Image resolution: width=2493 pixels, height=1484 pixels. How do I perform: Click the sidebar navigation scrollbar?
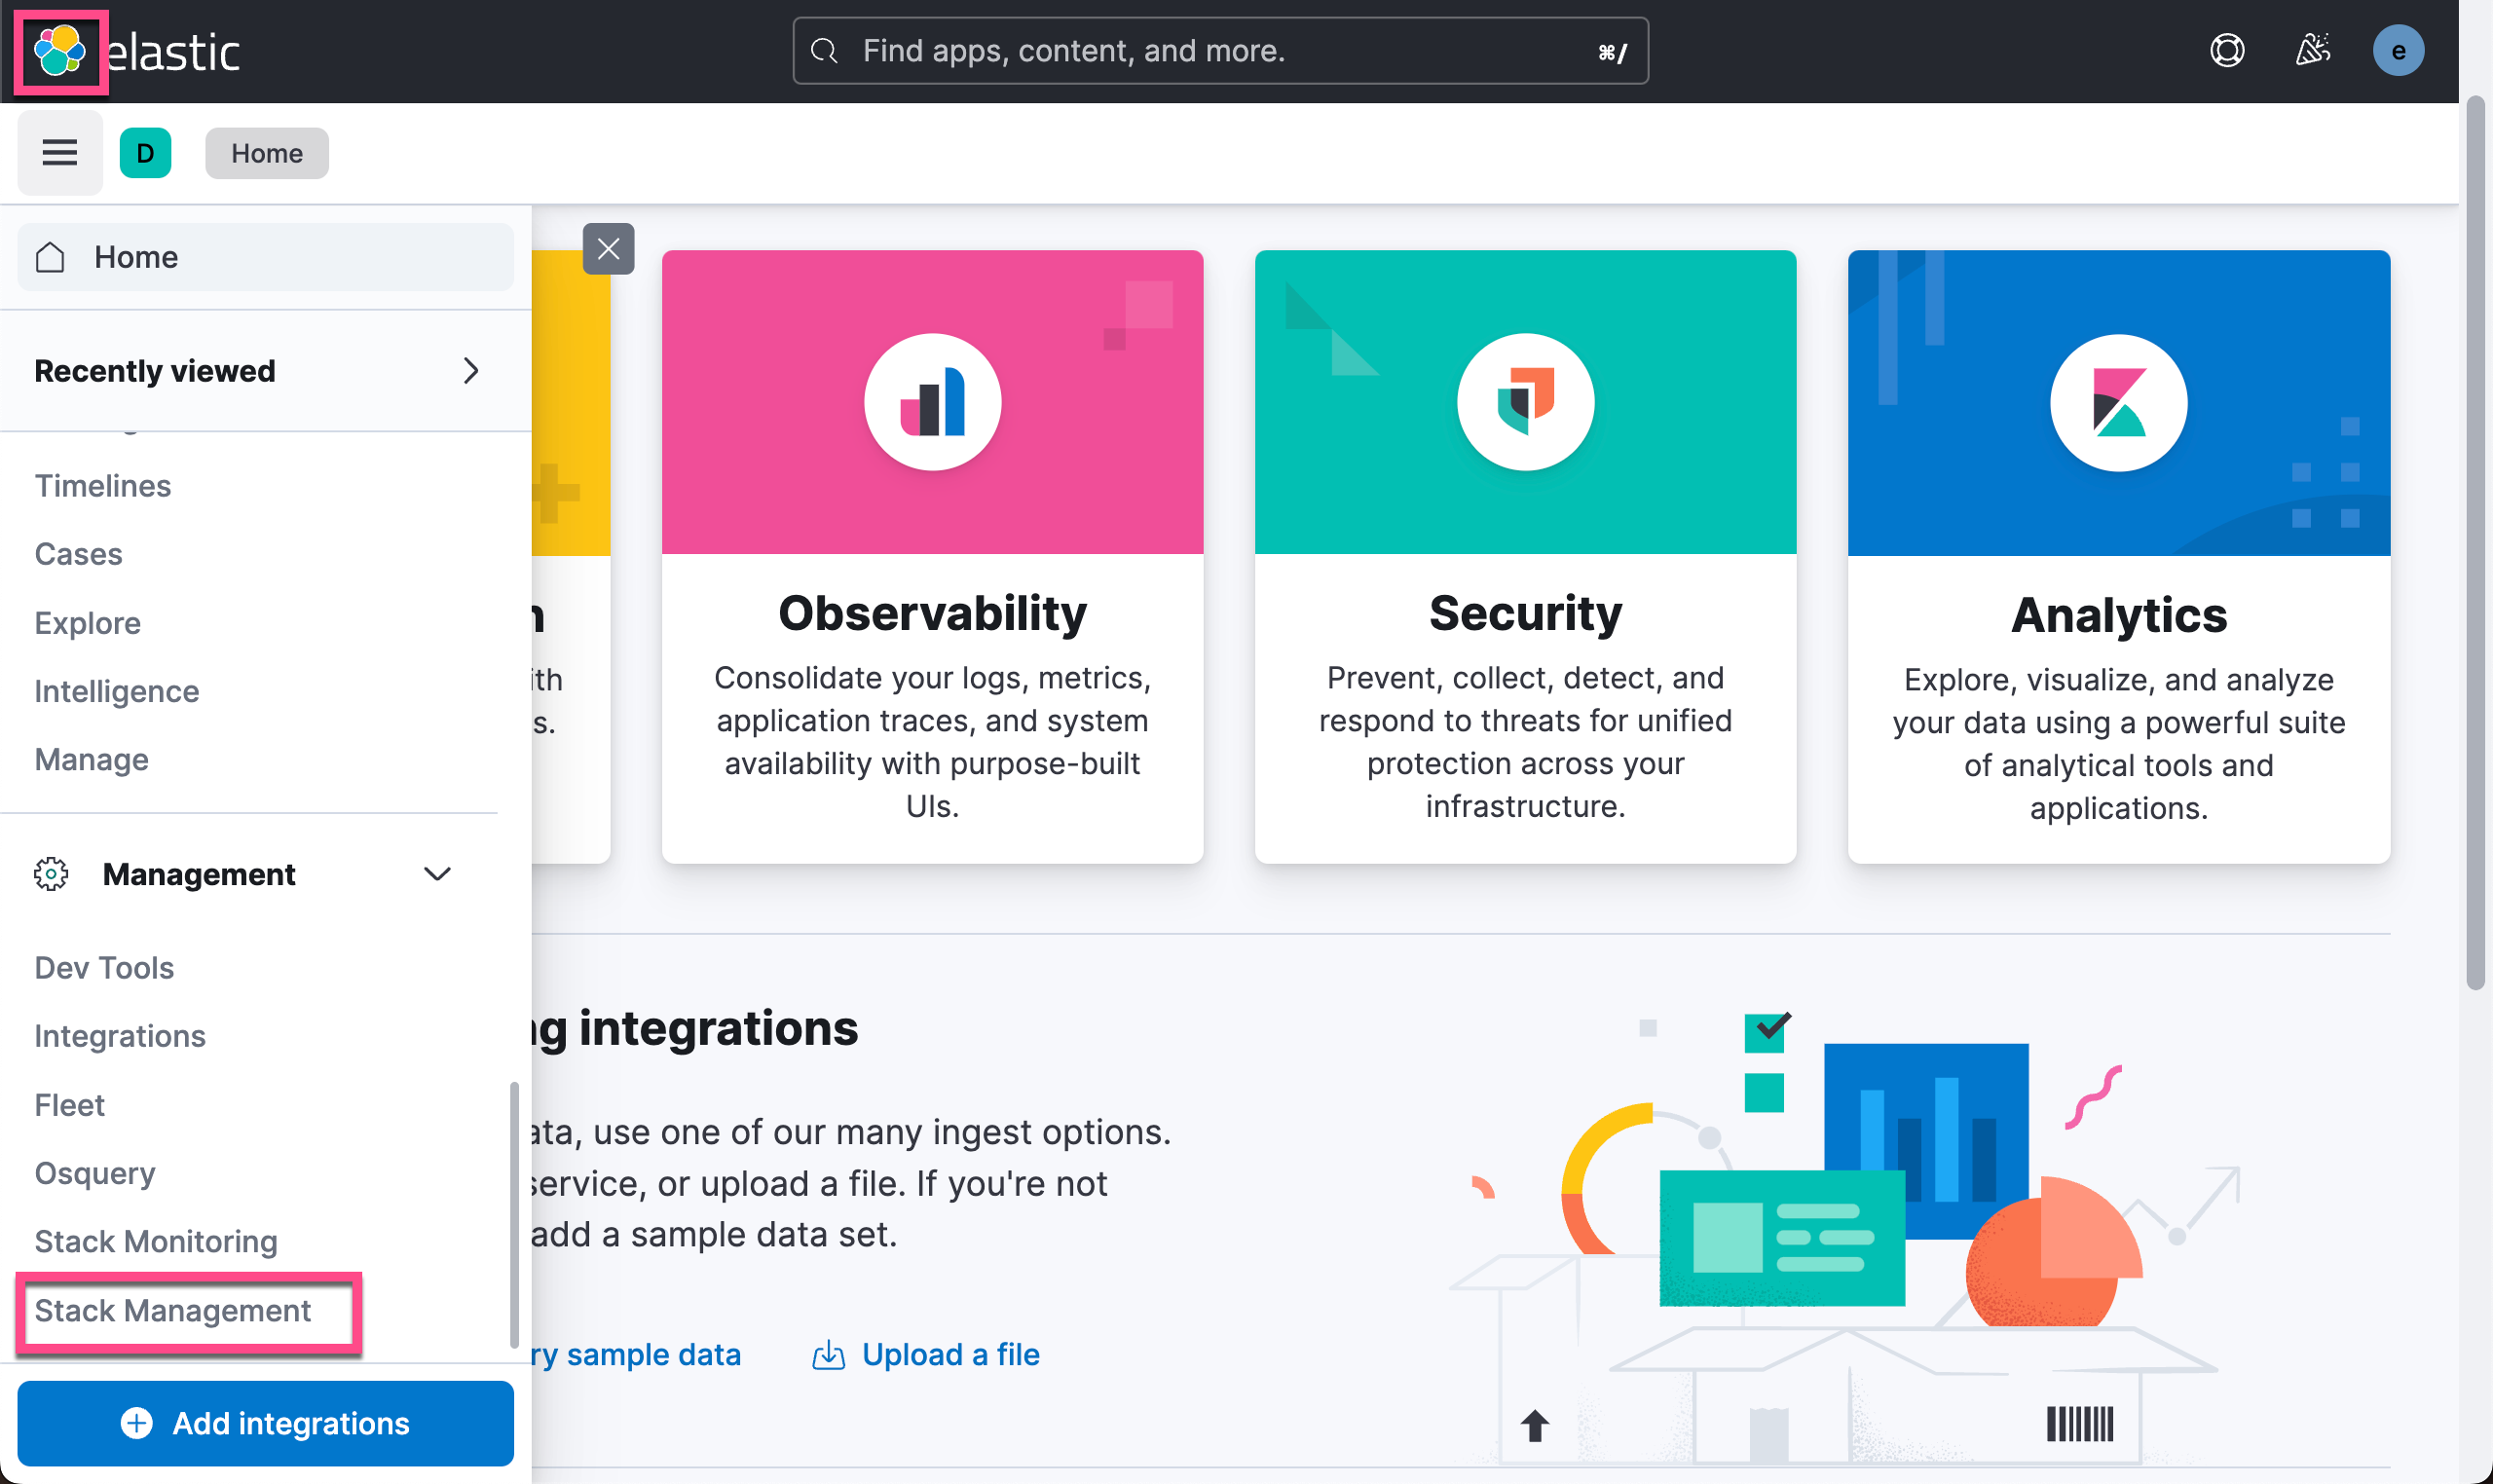point(514,1213)
